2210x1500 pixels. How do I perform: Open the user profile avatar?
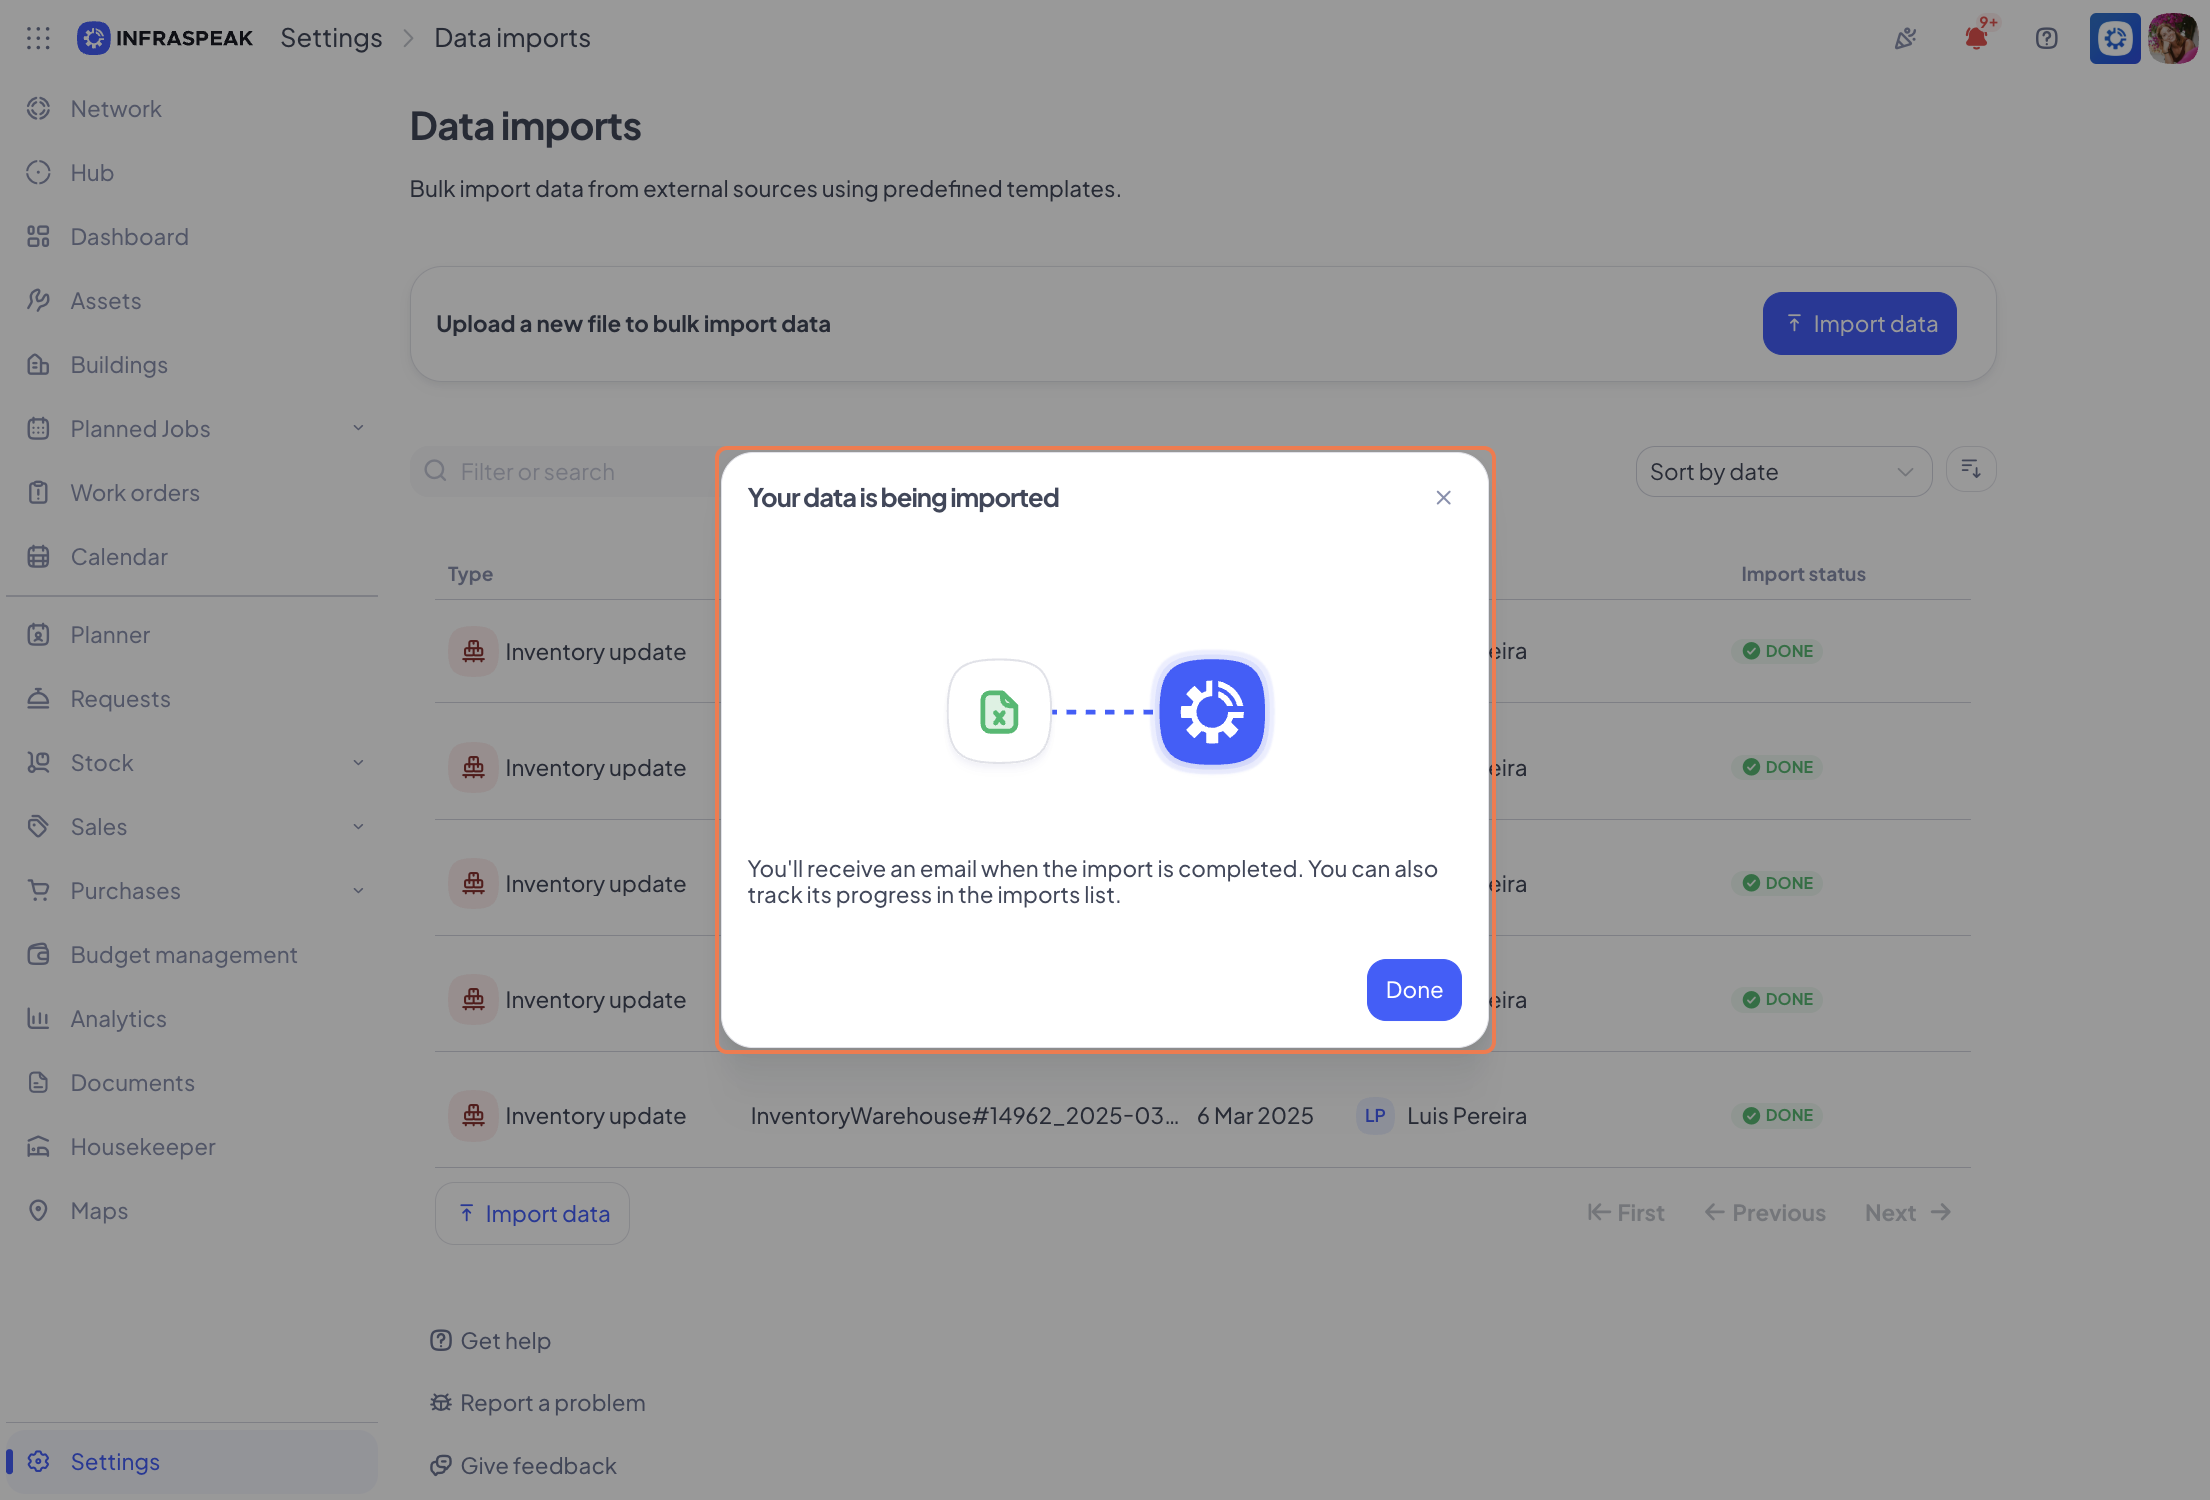2172,38
